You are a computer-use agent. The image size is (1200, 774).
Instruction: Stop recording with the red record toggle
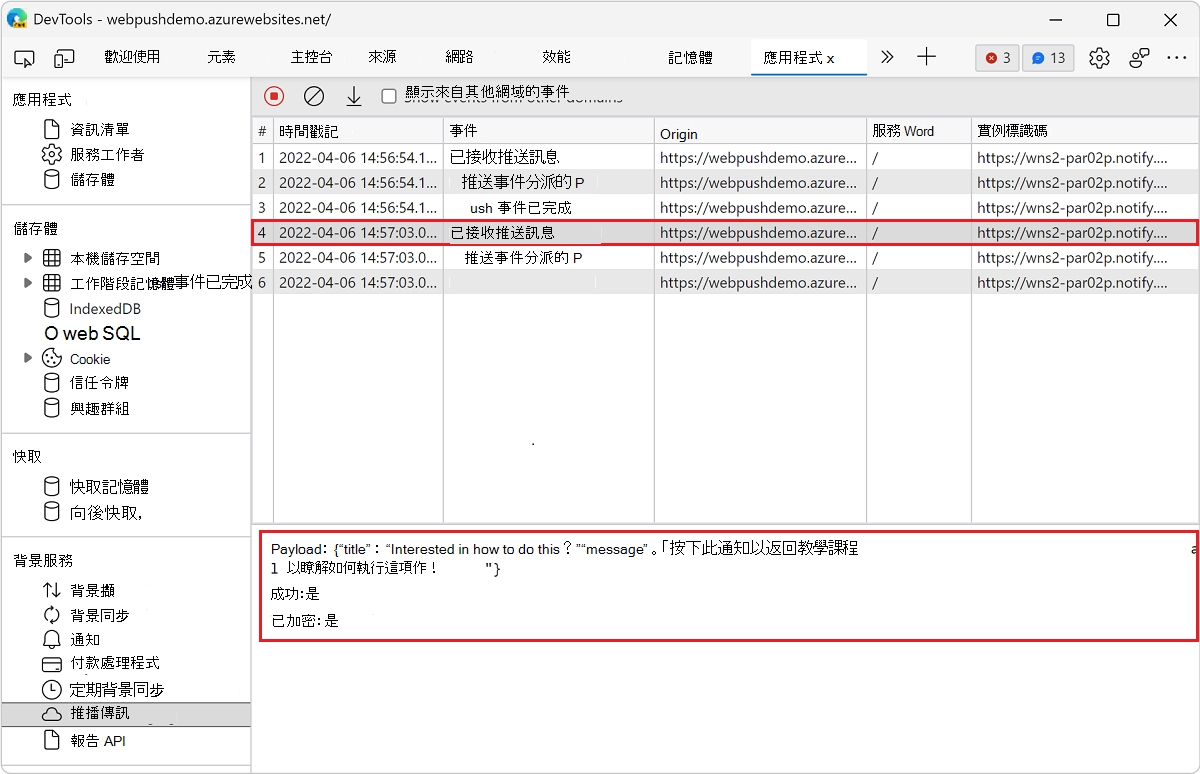(273, 96)
